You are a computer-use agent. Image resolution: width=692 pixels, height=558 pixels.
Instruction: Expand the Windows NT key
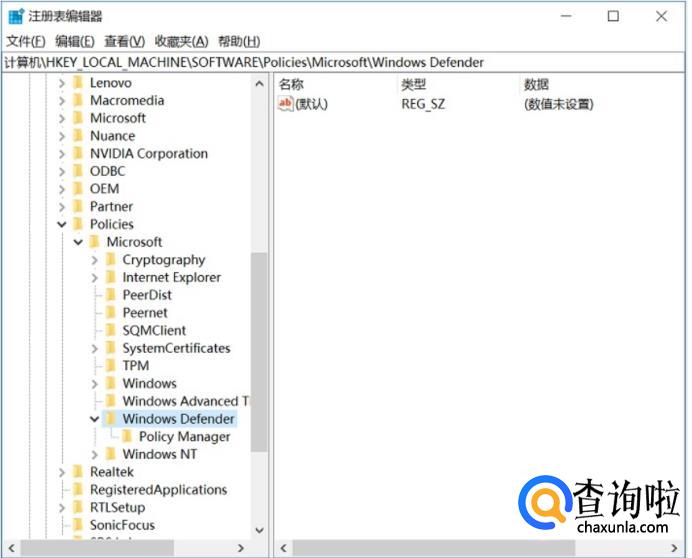[x=94, y=454]
